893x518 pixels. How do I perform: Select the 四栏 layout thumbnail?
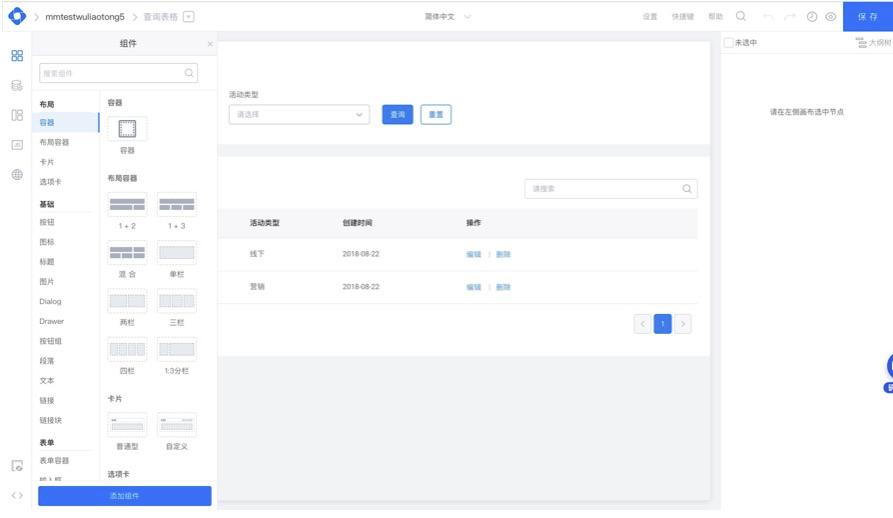point(127,349)
